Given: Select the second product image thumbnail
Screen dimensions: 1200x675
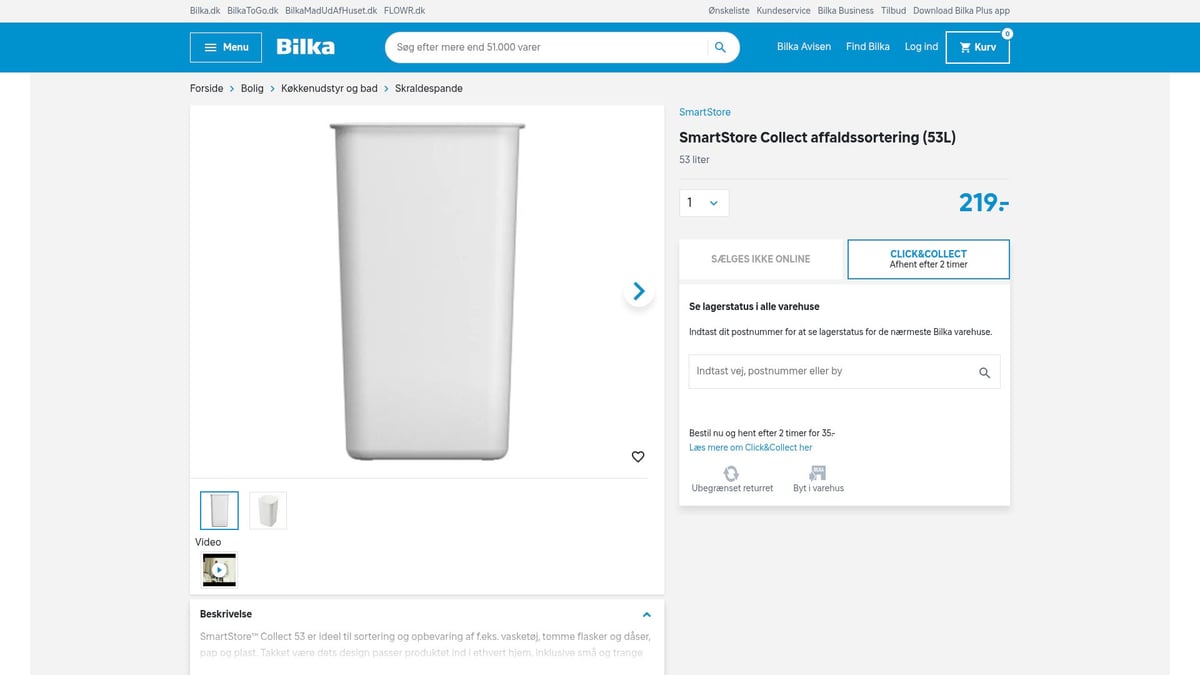Looking at the screenshot, I should (268, 510).
